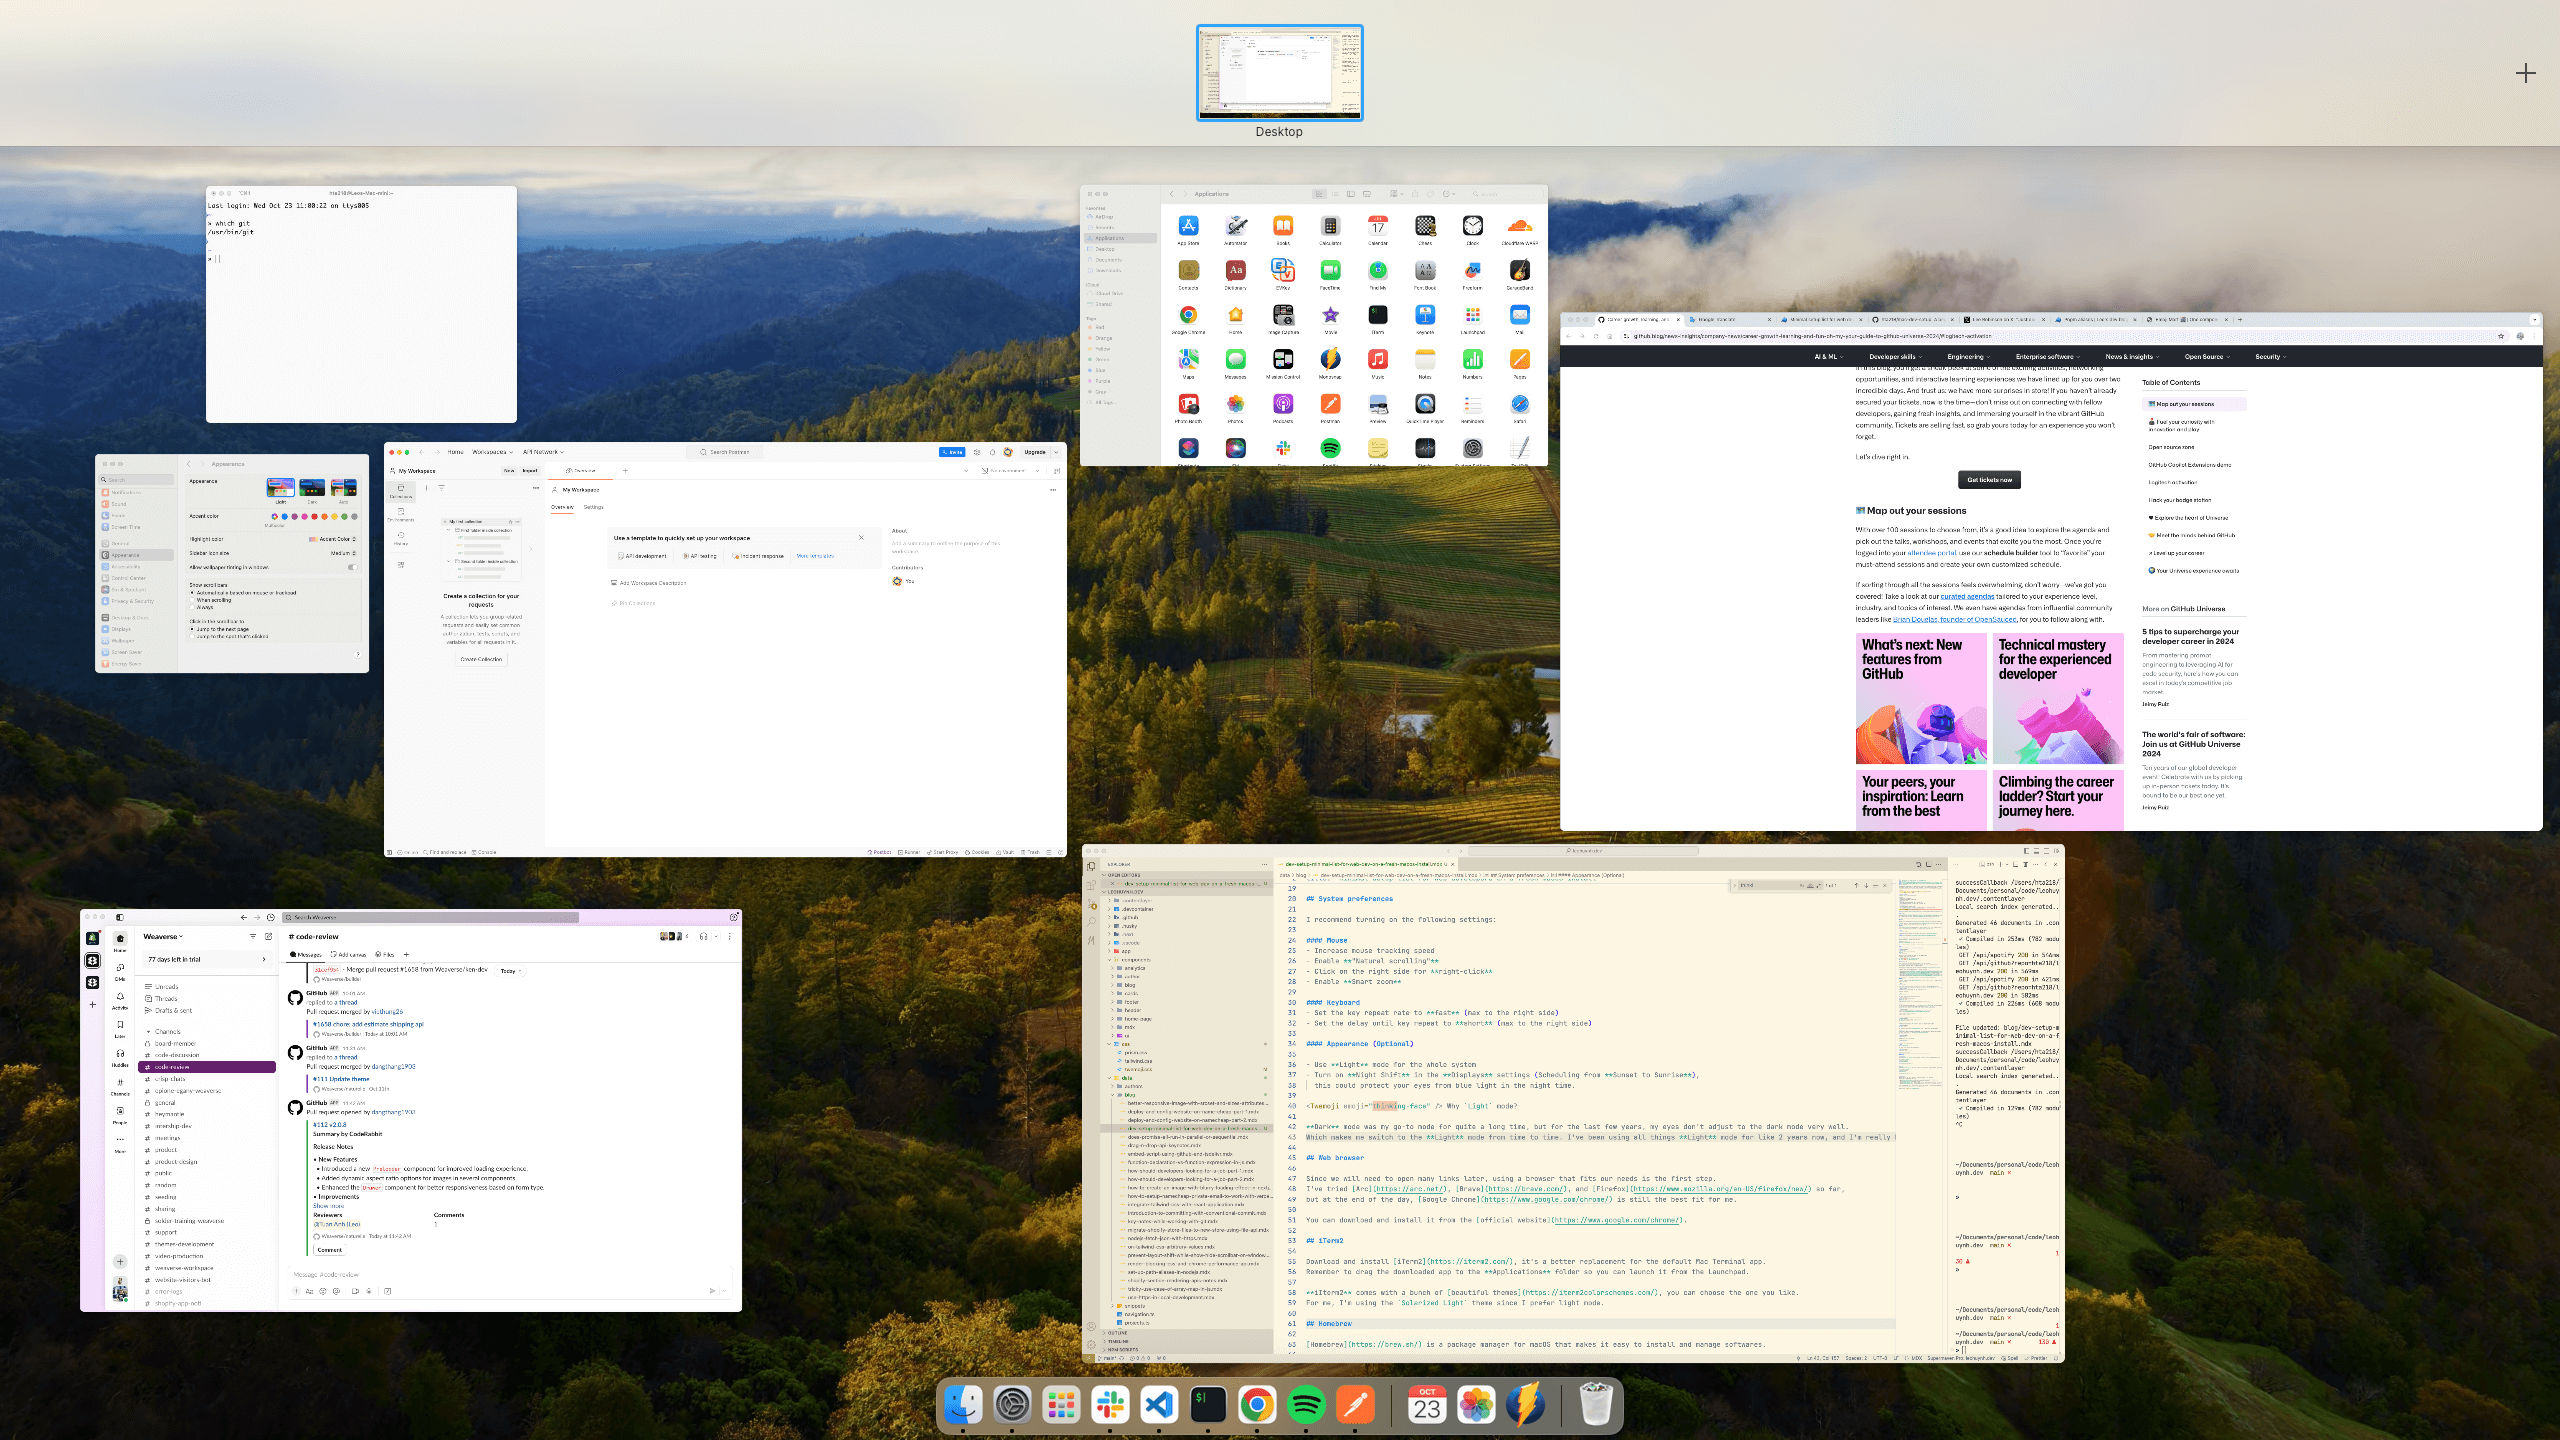Image resolution: width=2560 pixels, height=1440 pixels.
Task: Open the Sidebar icon size dropdown
Action: (x=343, y=553)
